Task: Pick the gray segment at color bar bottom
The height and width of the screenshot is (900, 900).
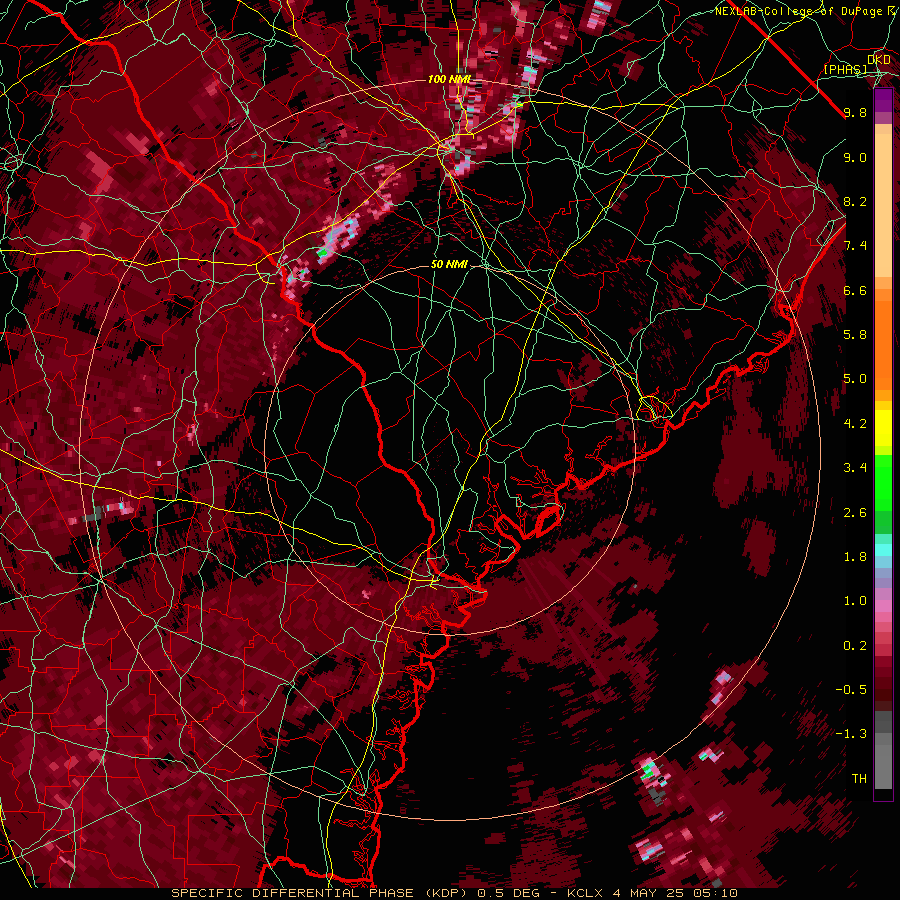Action: 883,766
